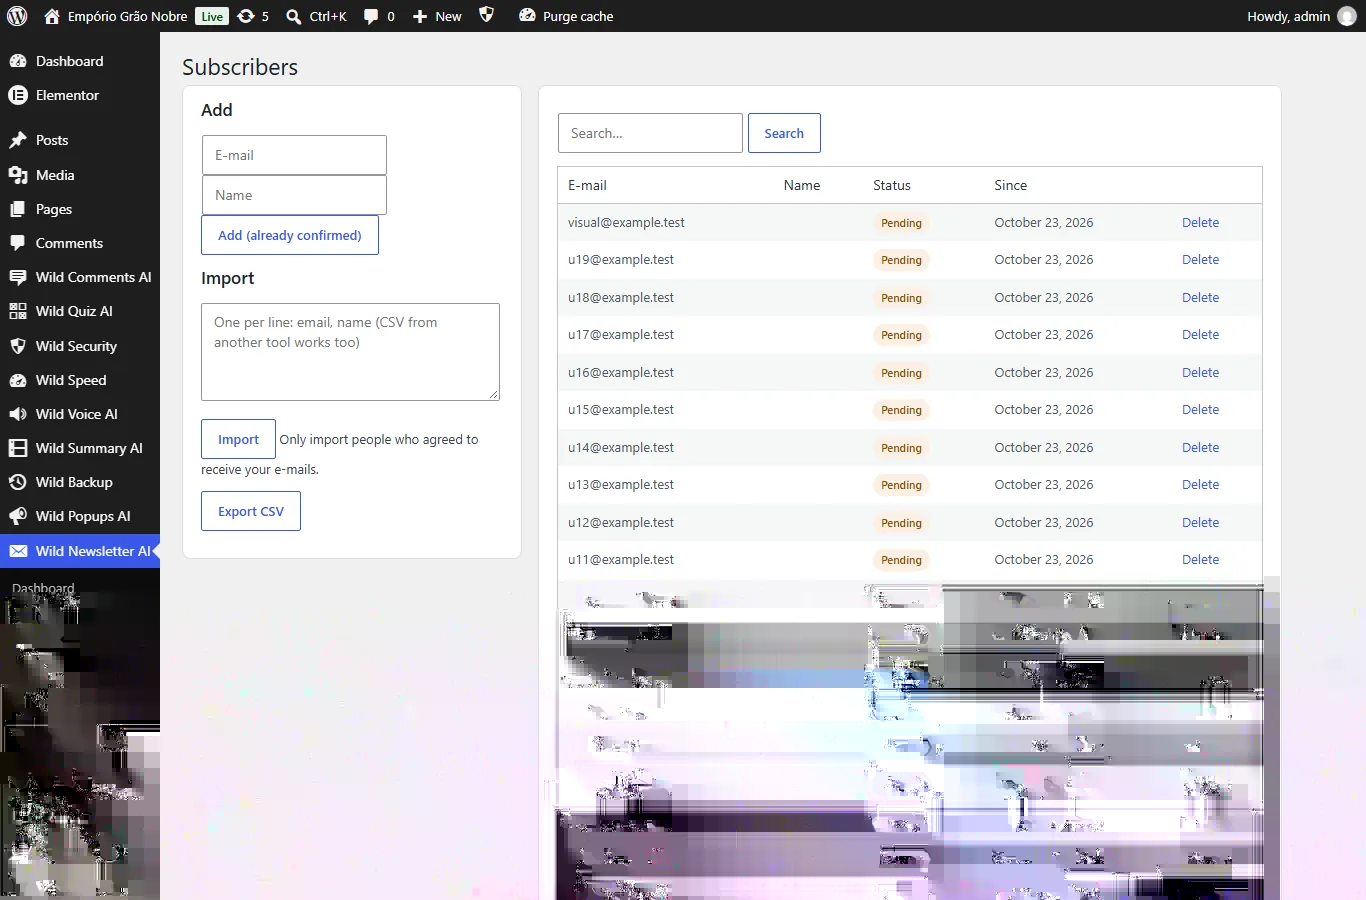Click the Add (already confirmed) button
The image size is (1366, 900).
290,235
